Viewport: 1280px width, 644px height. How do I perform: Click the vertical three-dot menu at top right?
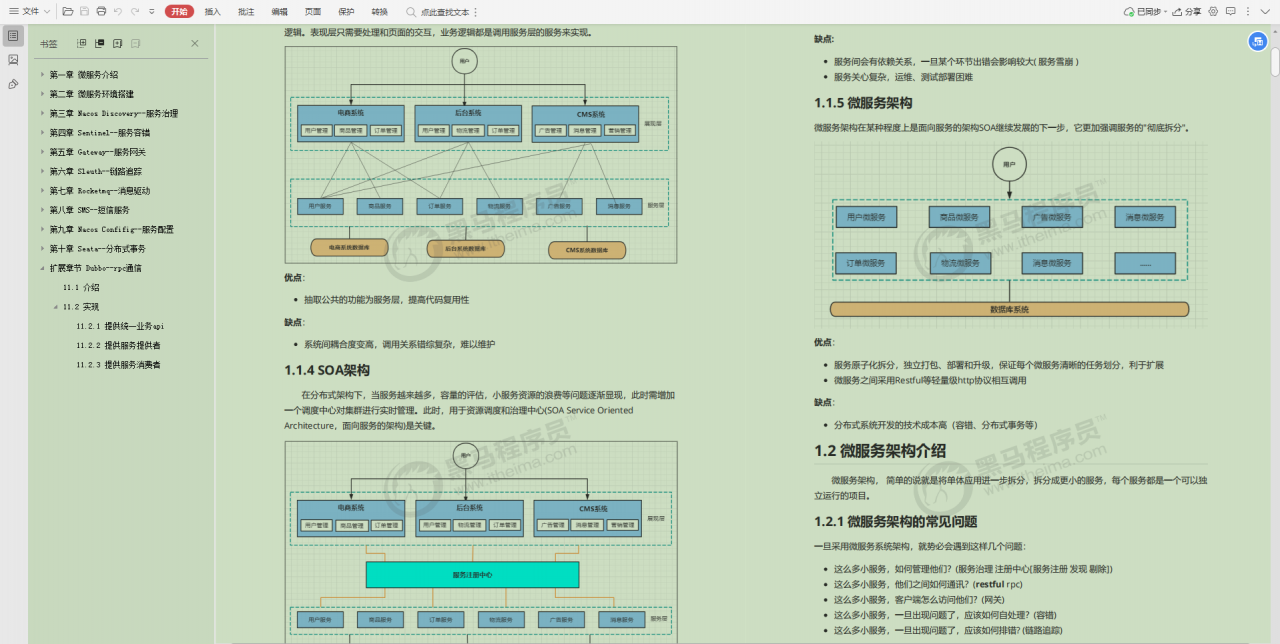[x=1247, y=11]
